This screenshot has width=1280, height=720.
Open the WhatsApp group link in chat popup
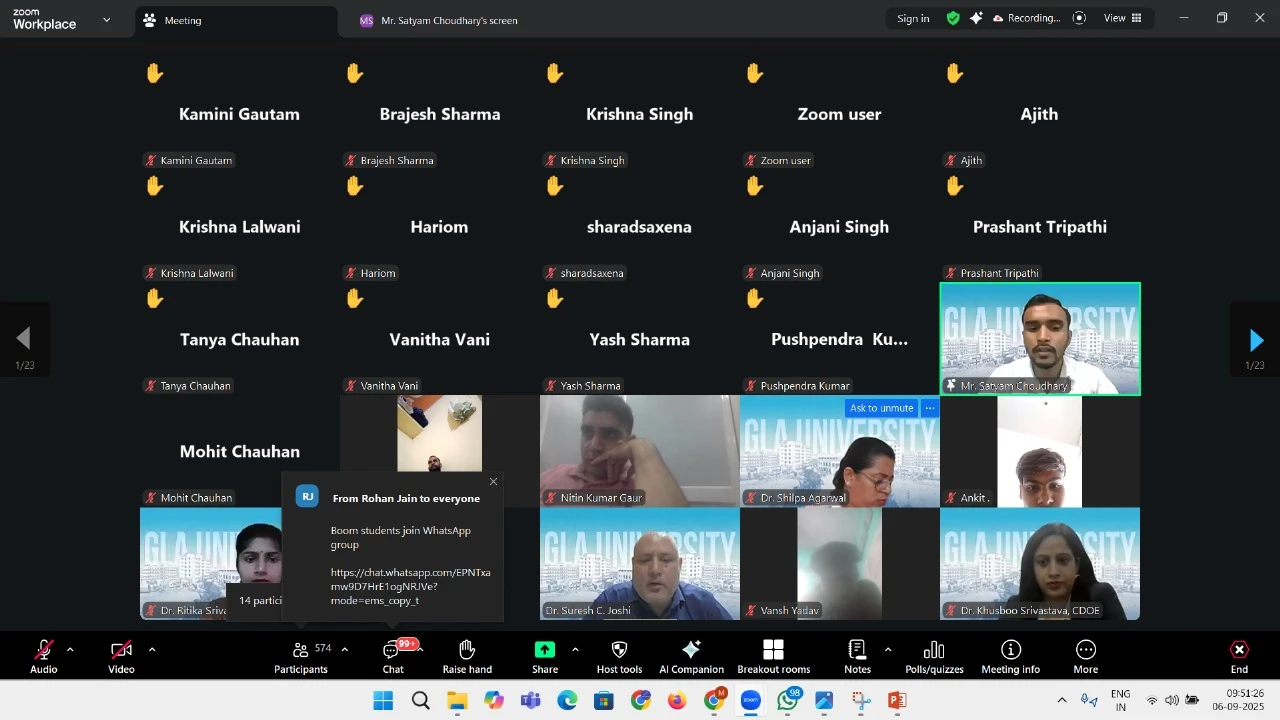pos(410,586)
